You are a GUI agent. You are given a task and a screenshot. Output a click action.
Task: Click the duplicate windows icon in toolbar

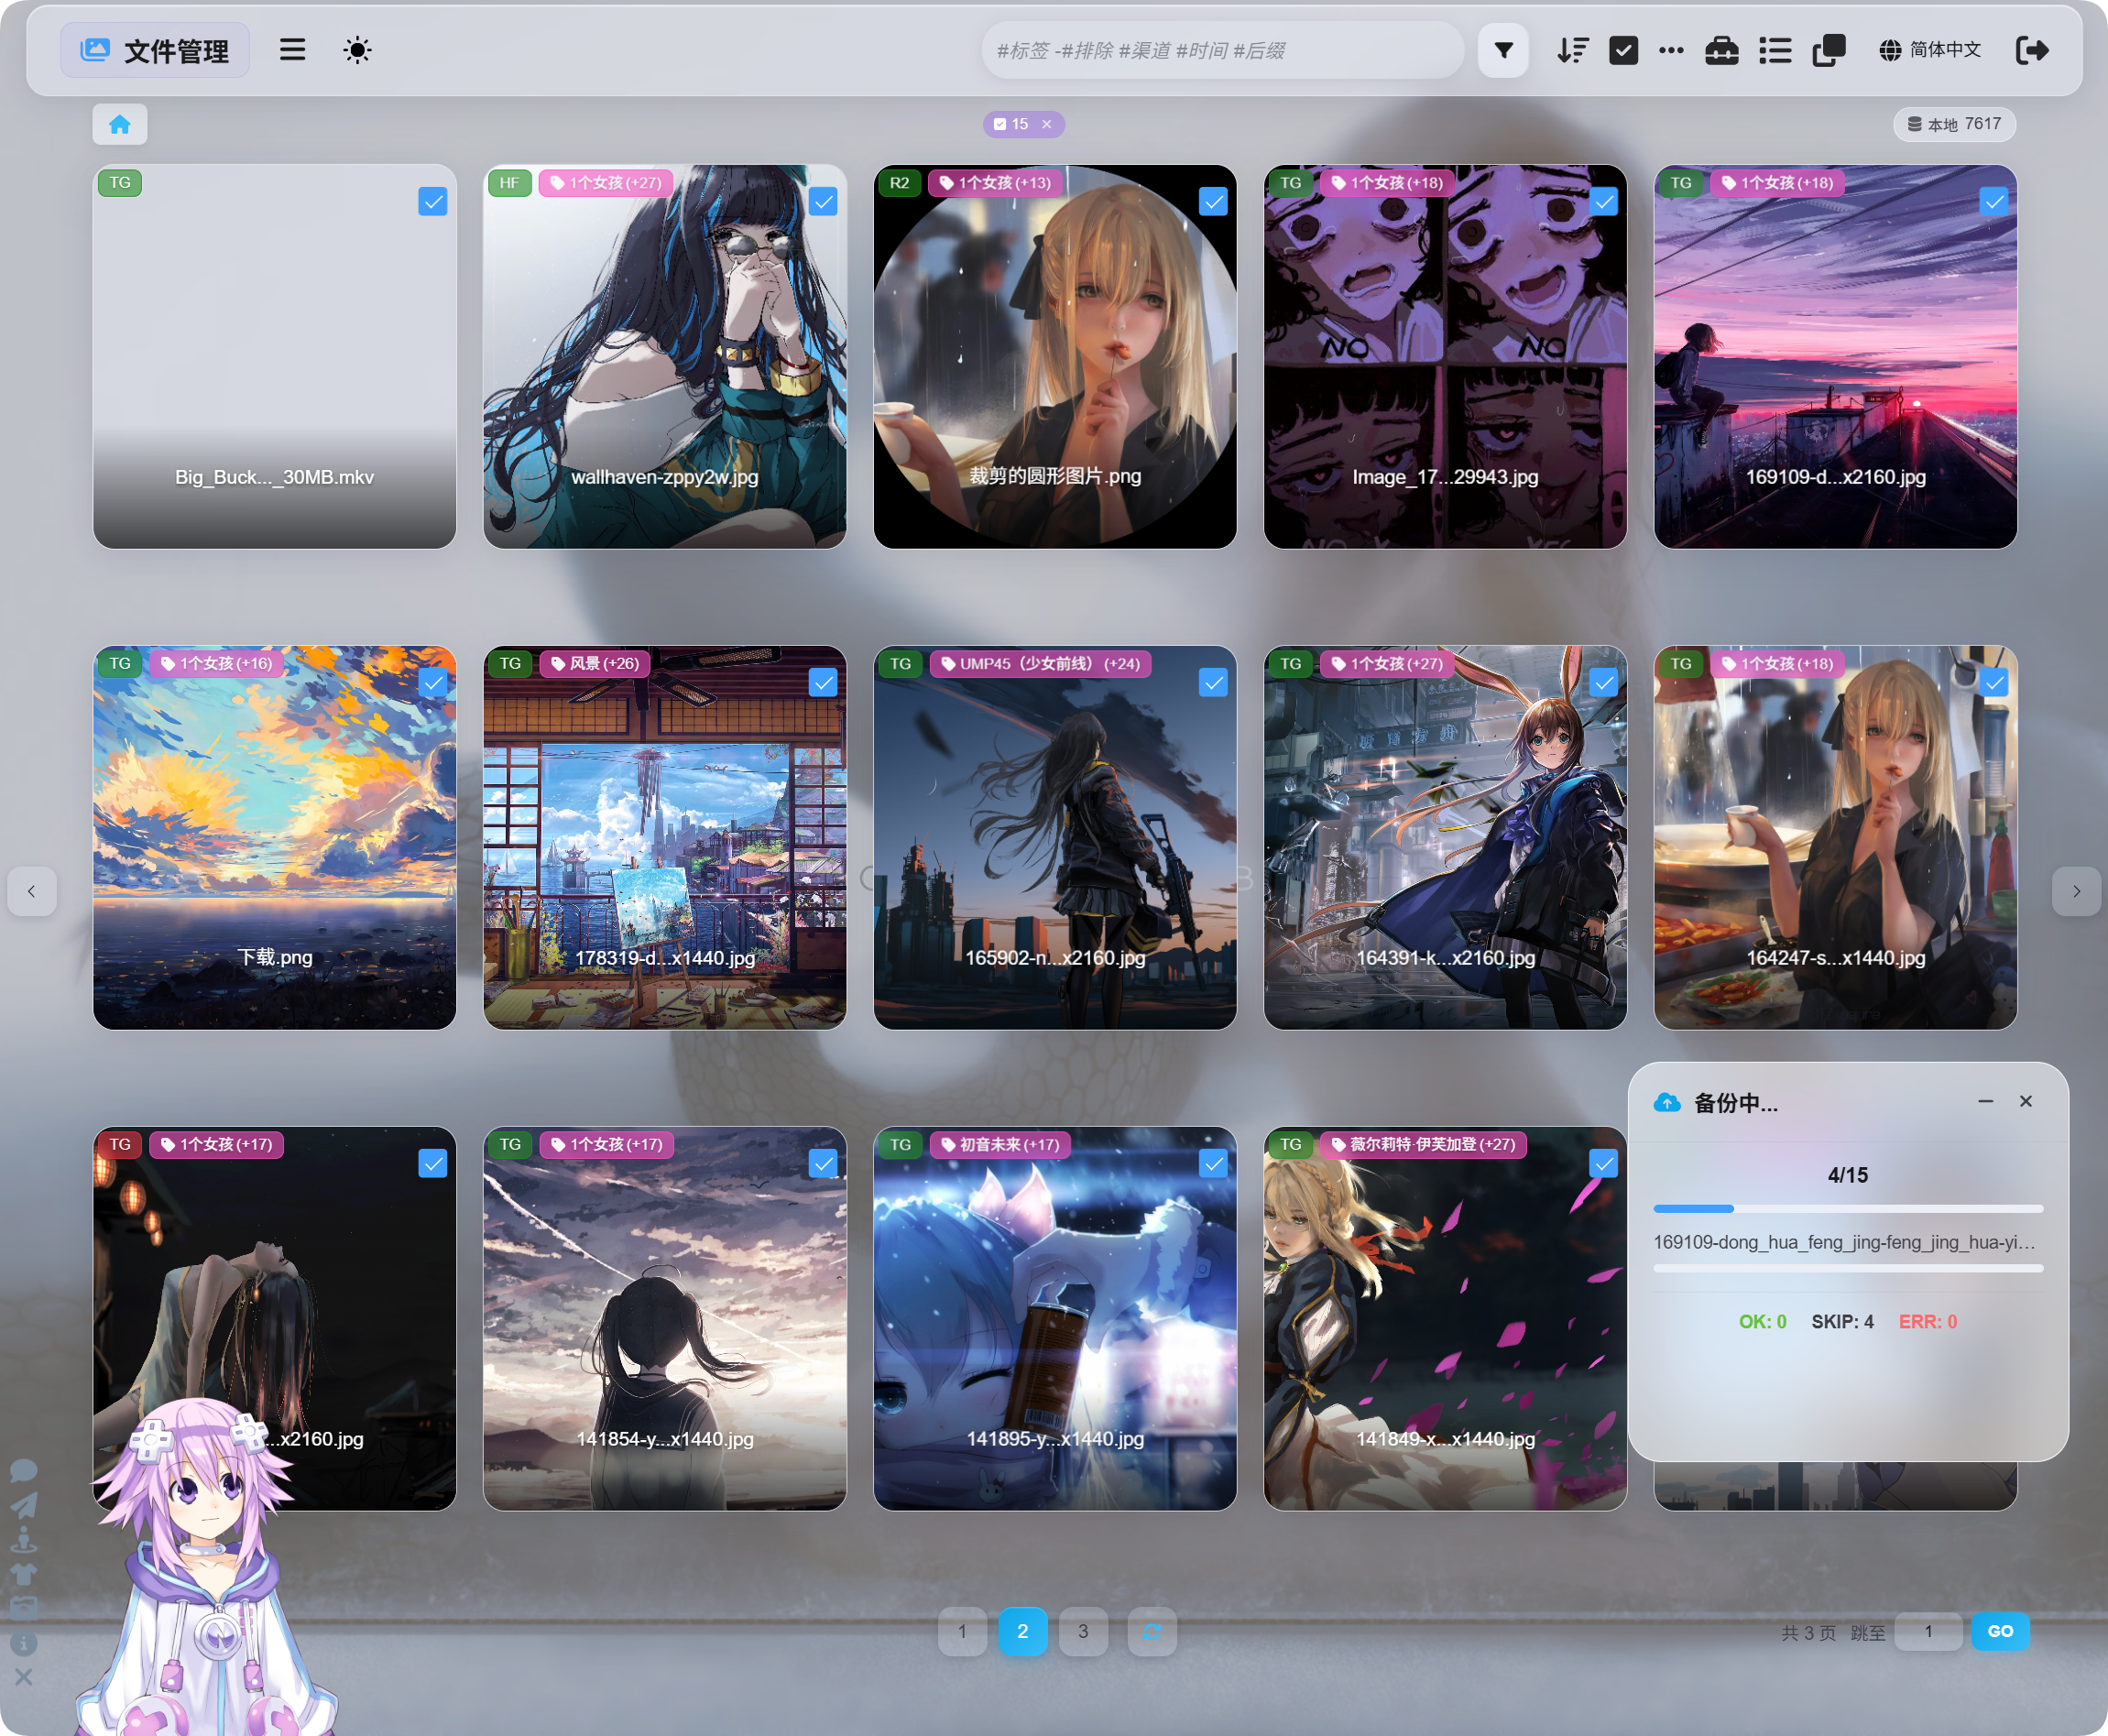pos(1829,50)
